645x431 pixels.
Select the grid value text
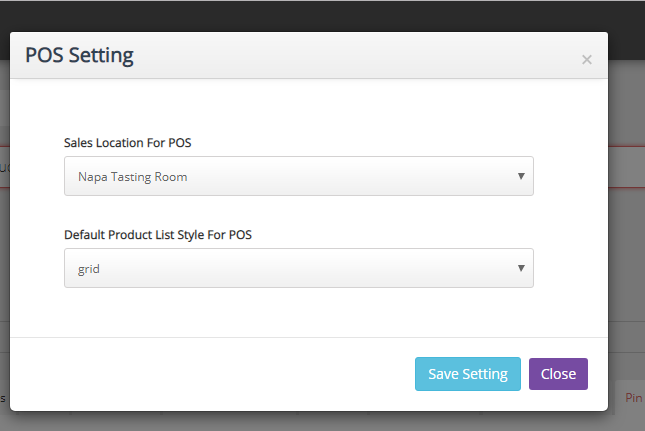88,269
